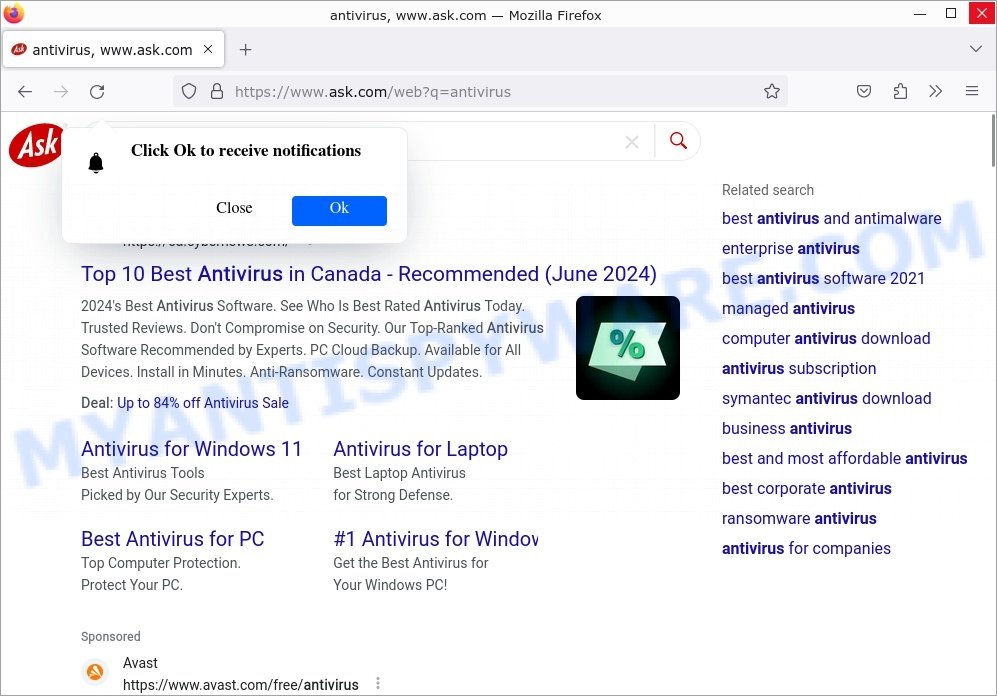
Task: View site security via the padlock icon
Action: tap(217, 92)
